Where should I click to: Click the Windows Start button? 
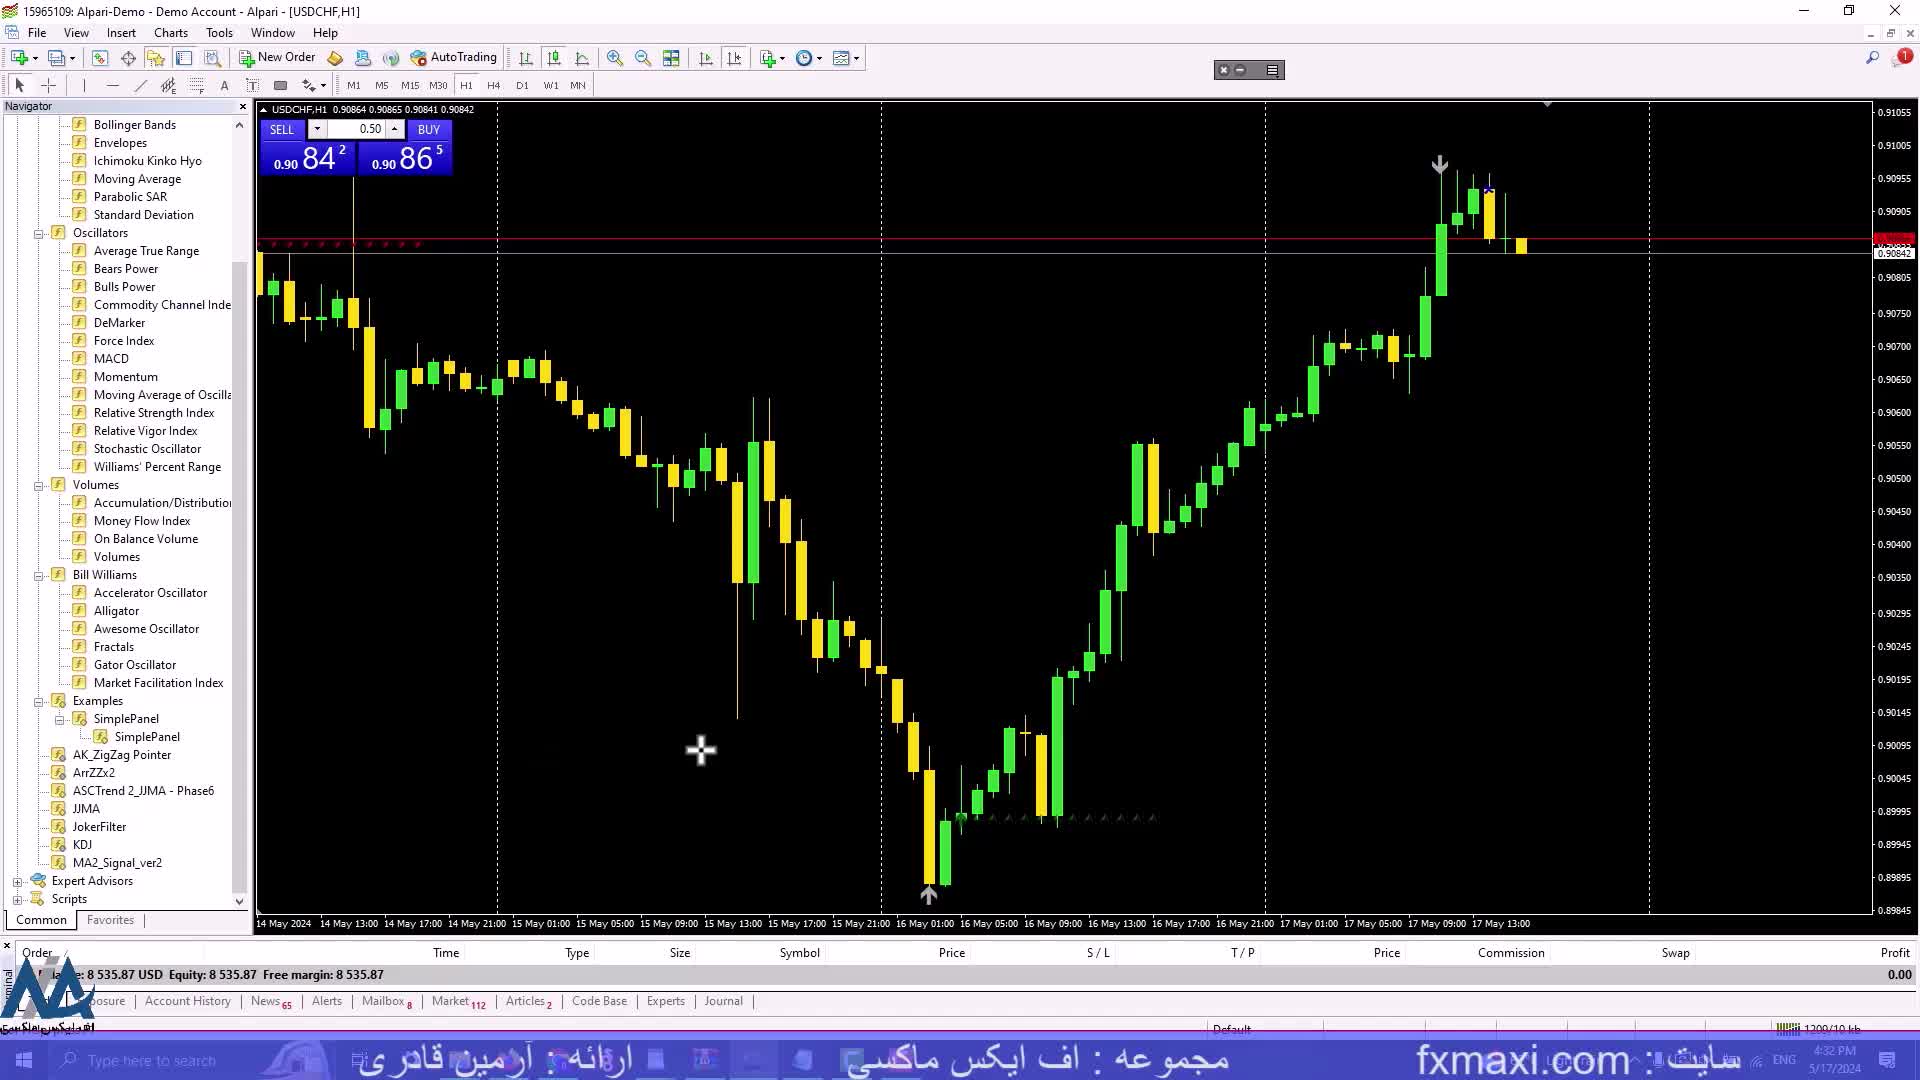(x=24, y=1060)
